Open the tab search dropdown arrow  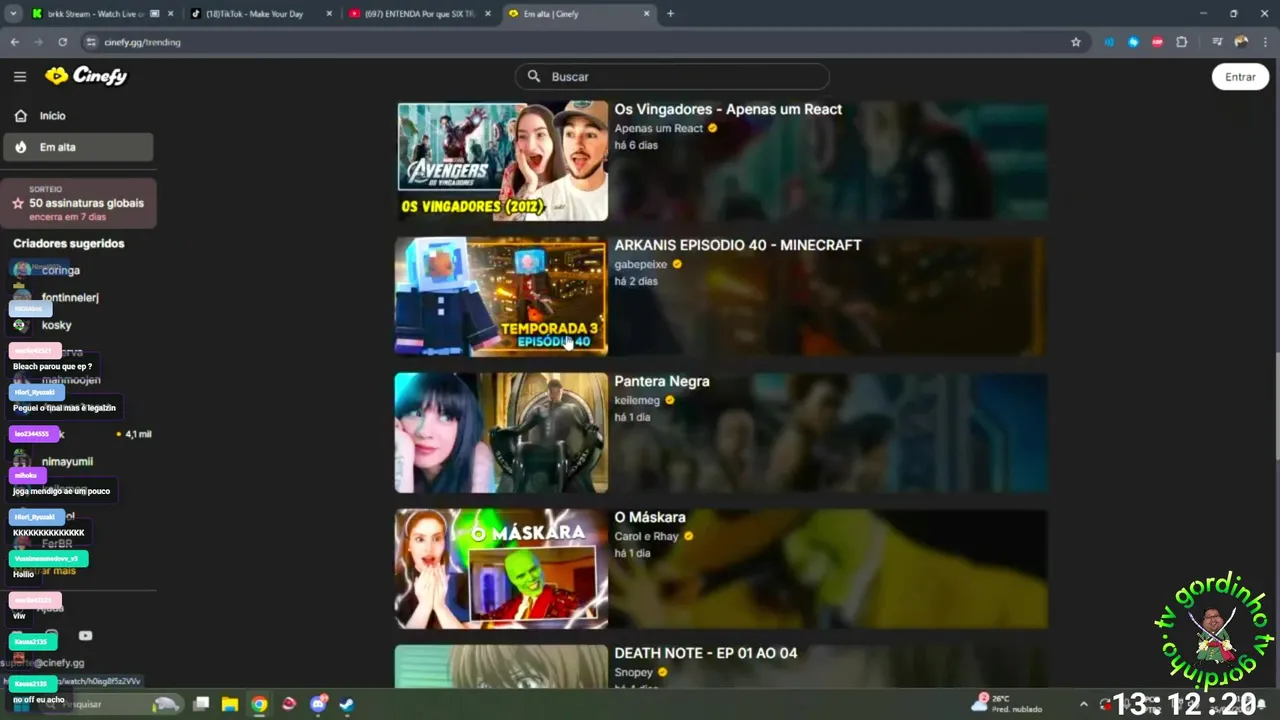click(x=13, y=14)
